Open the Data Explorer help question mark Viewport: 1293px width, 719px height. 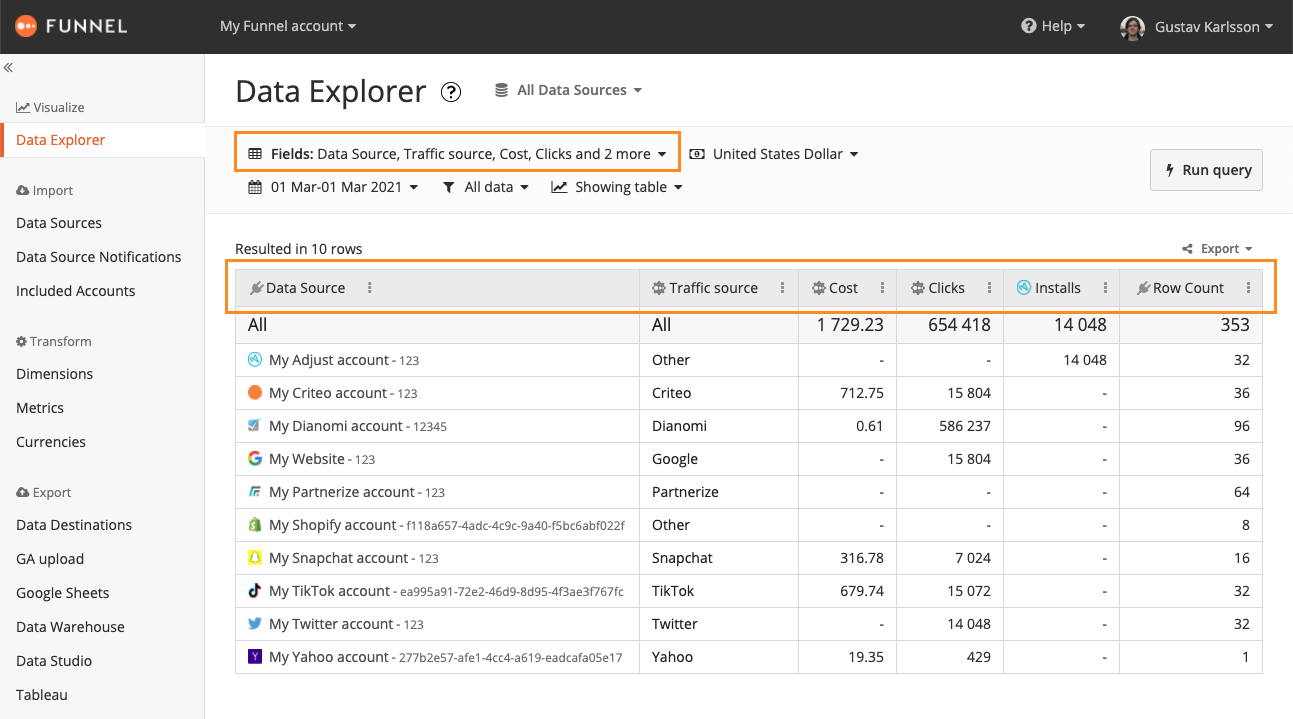tap(451, 92)
